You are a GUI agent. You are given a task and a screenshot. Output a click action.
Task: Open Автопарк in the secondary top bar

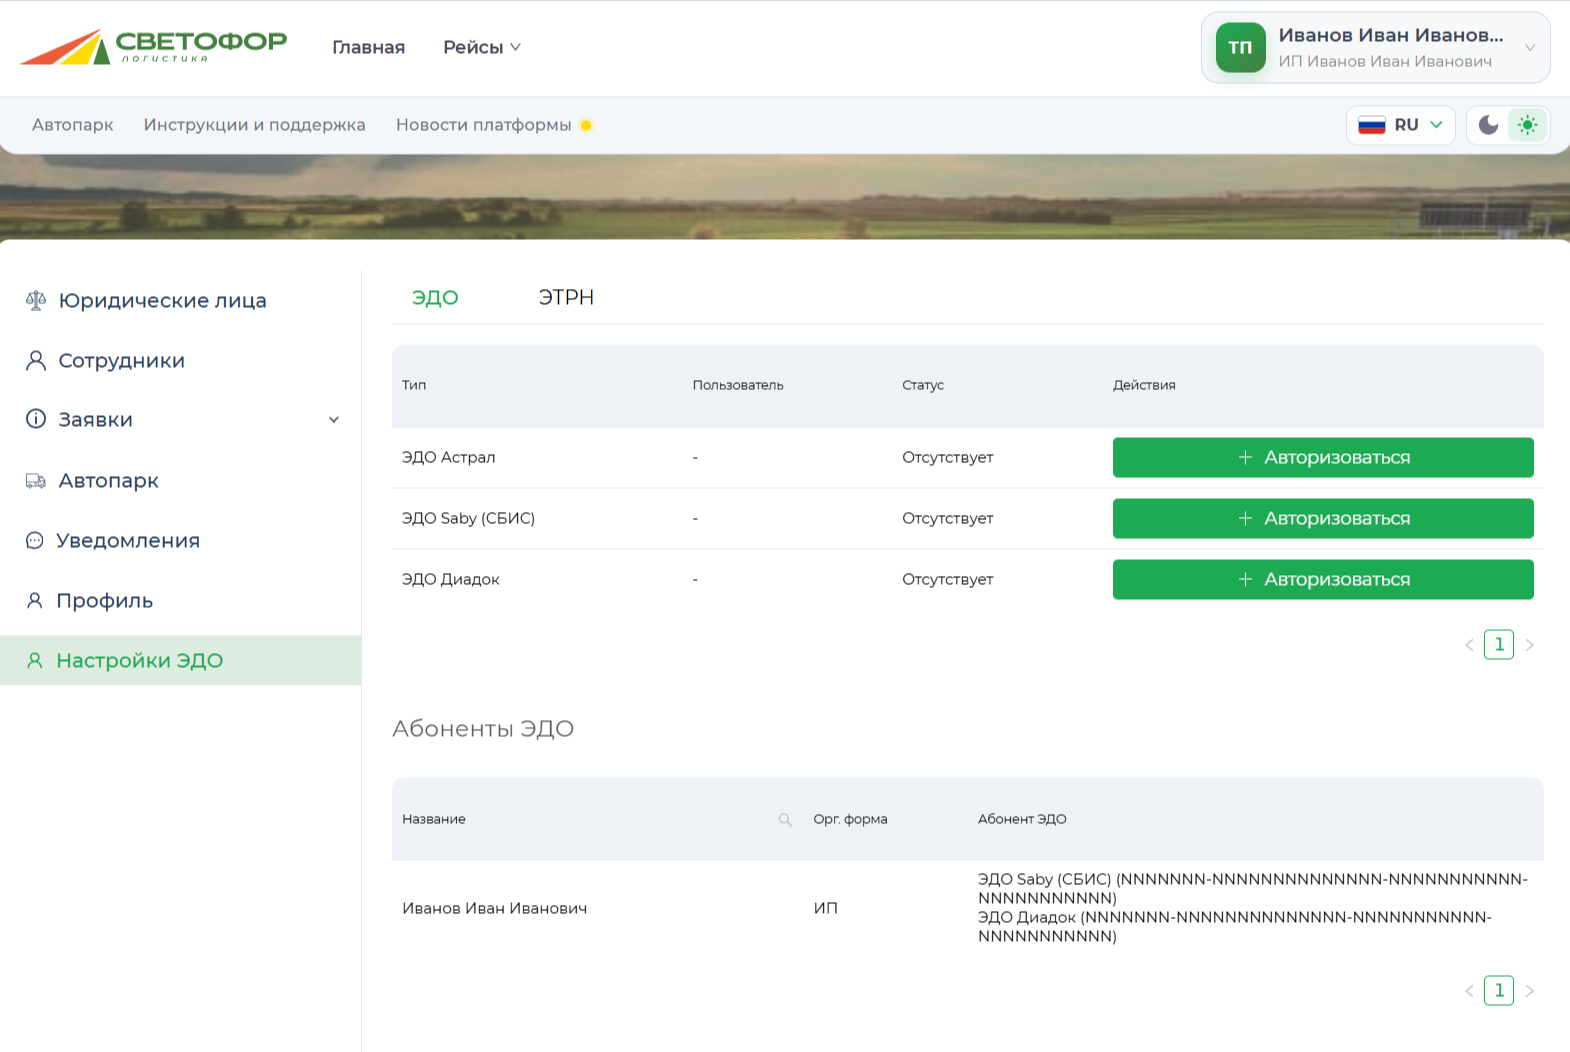[72, 125]
